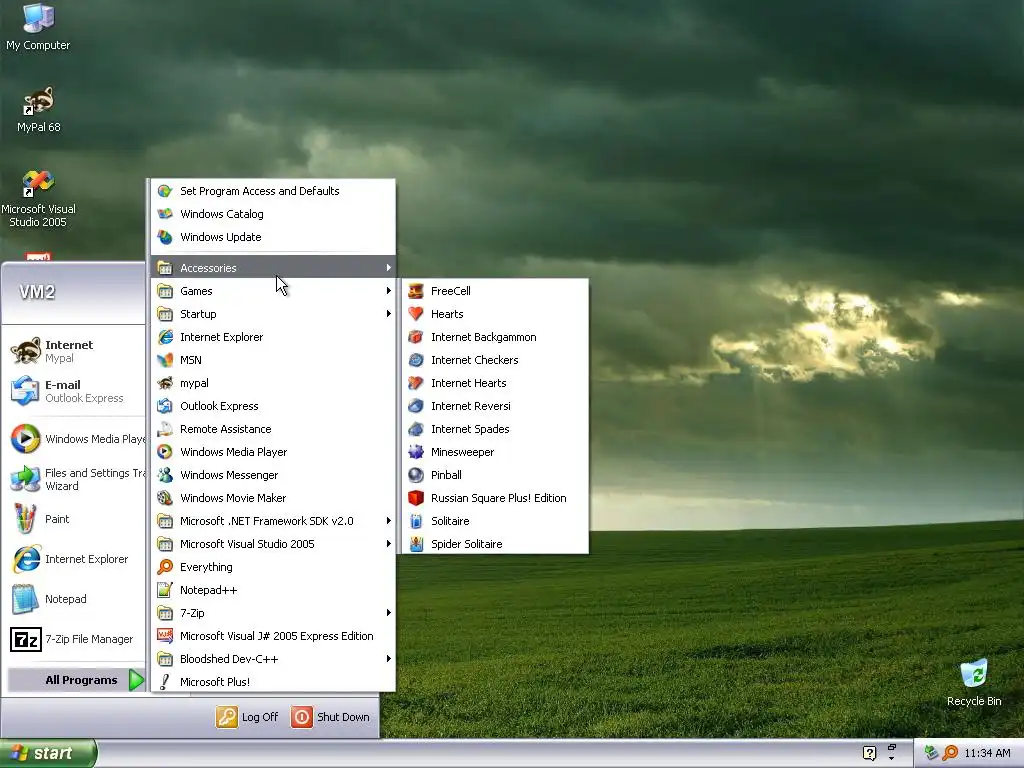
Task: Expand the Accessories submenu
Action: coord(273,268)
